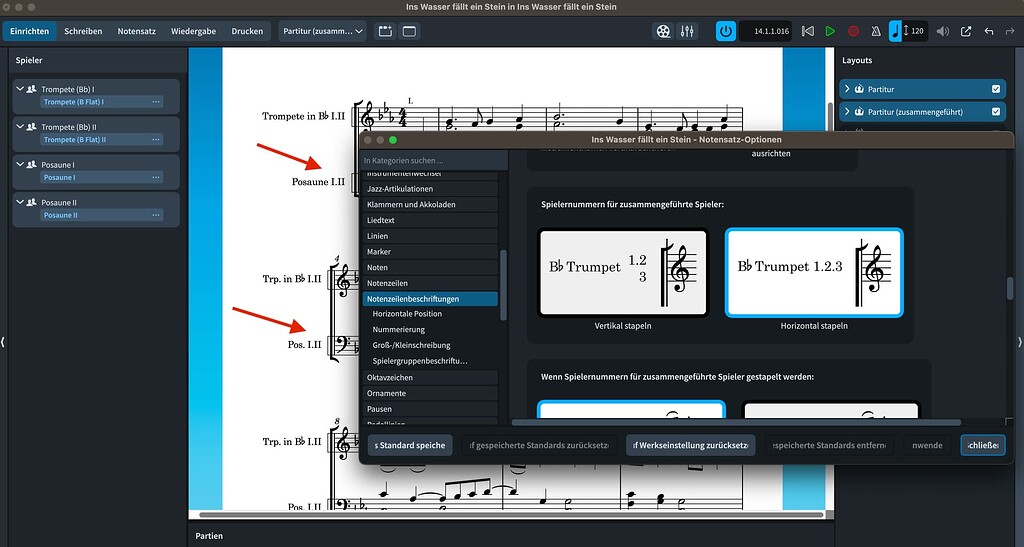
Task: Choose the Horizontal stapeln option
Action: coord(814,272)
